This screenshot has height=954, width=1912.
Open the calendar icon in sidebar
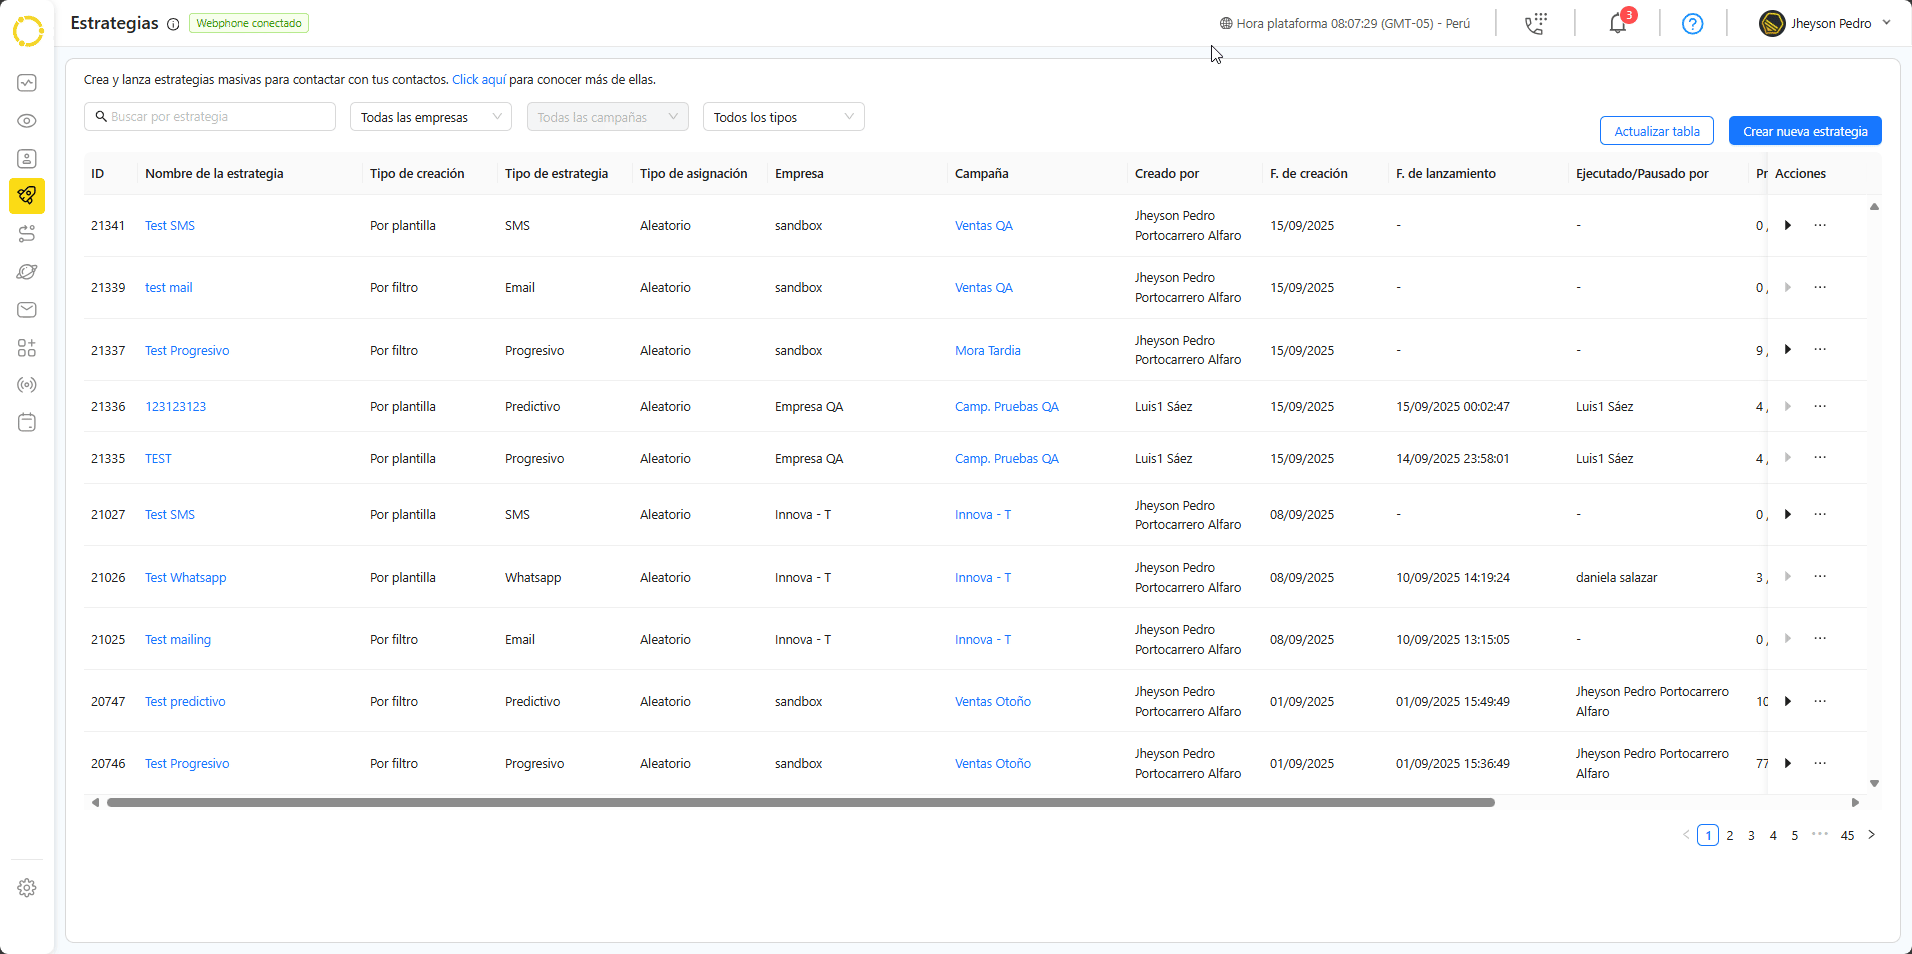pyautogui.click(x=27, y=423)
